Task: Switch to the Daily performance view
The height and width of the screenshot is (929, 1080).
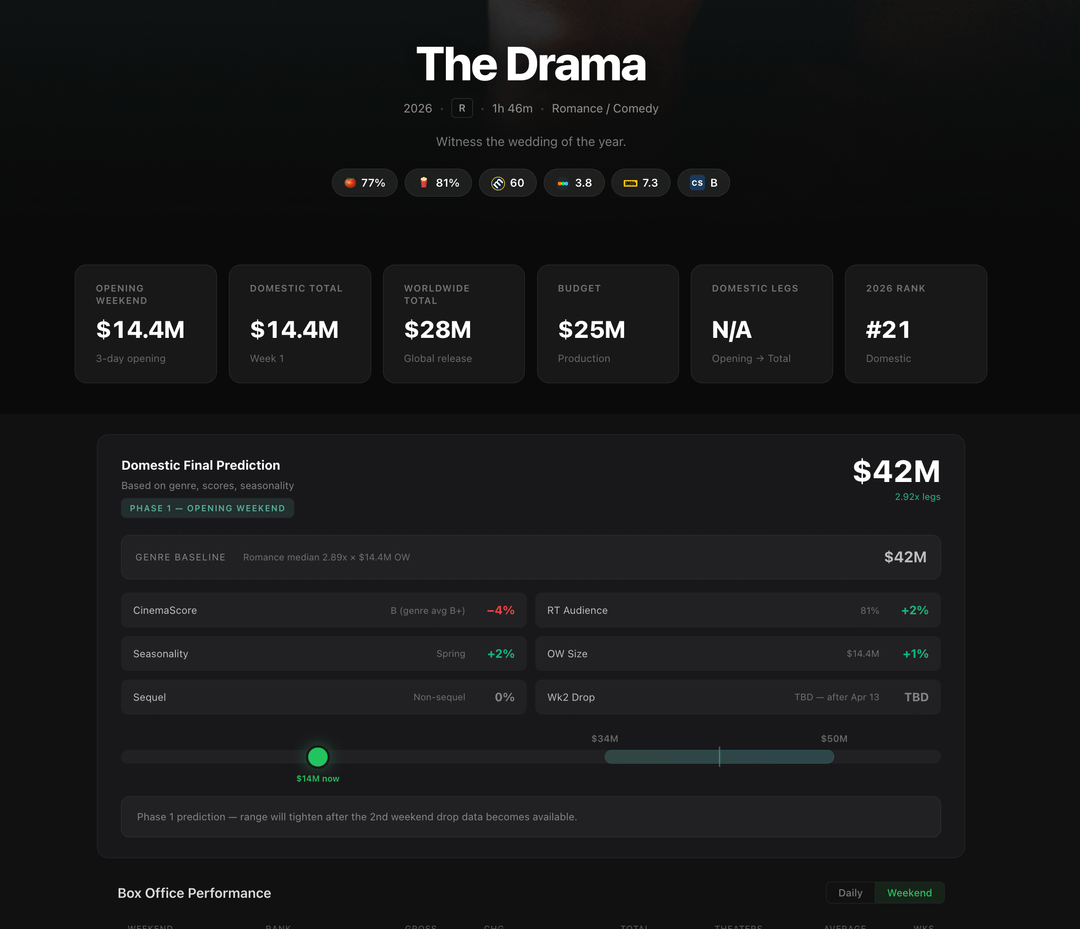Action: click(x=850, y=893)
